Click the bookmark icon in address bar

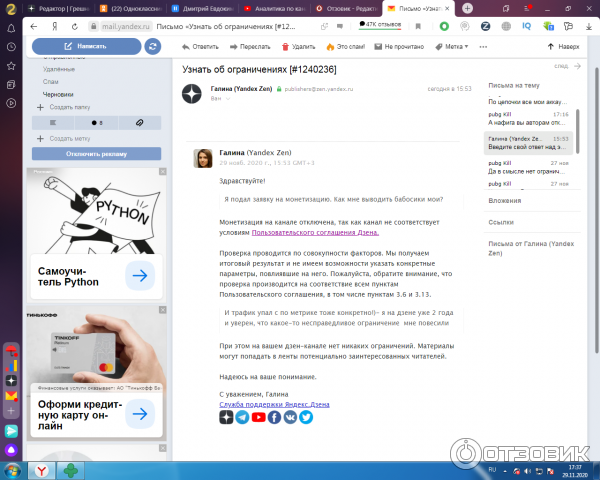[418, 26]
